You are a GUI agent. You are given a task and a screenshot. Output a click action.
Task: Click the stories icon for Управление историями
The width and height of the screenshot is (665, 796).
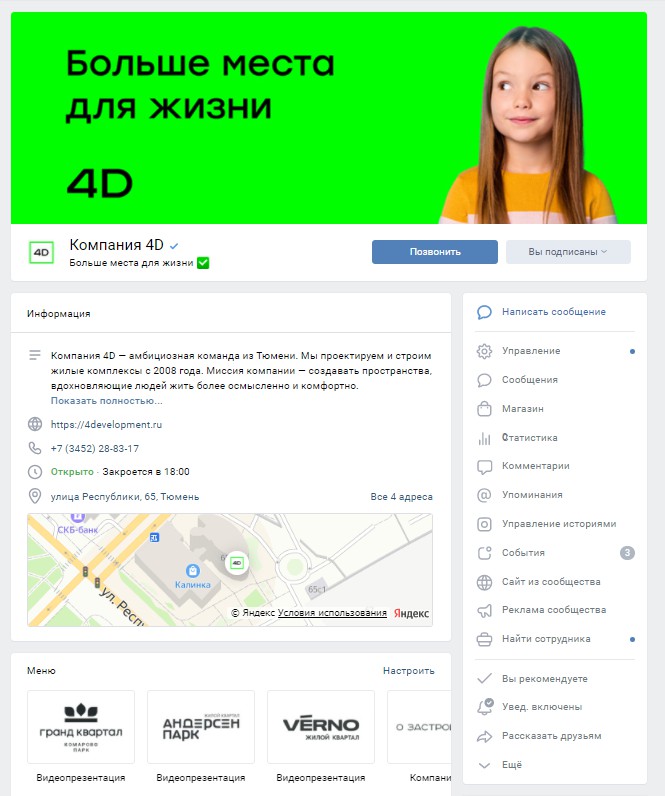pos(484,524)
